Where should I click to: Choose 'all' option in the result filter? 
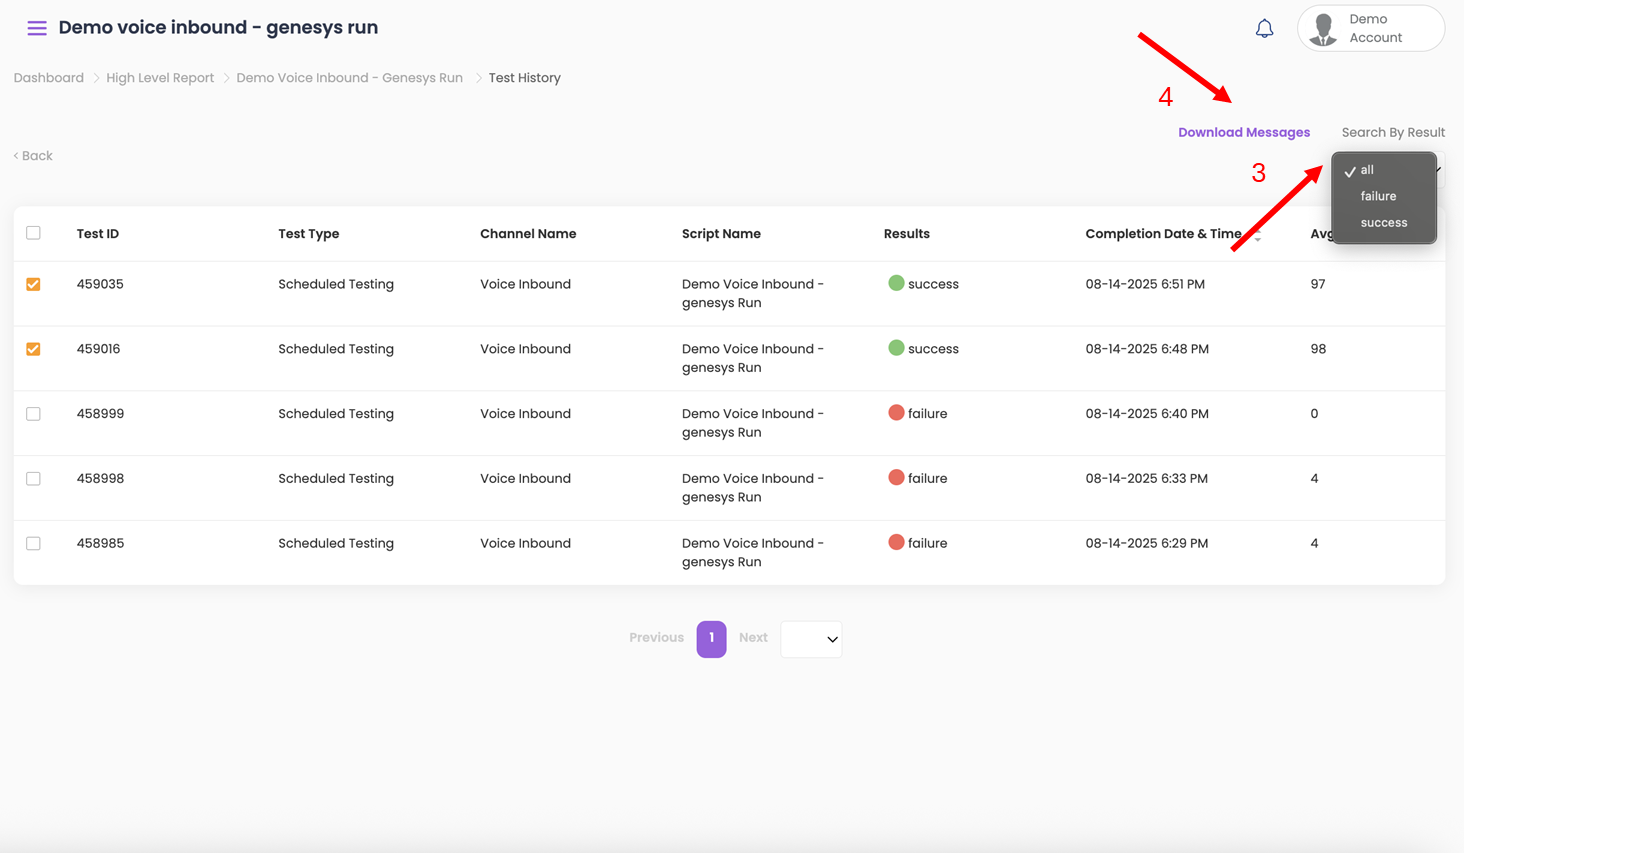coord(1367,170)
